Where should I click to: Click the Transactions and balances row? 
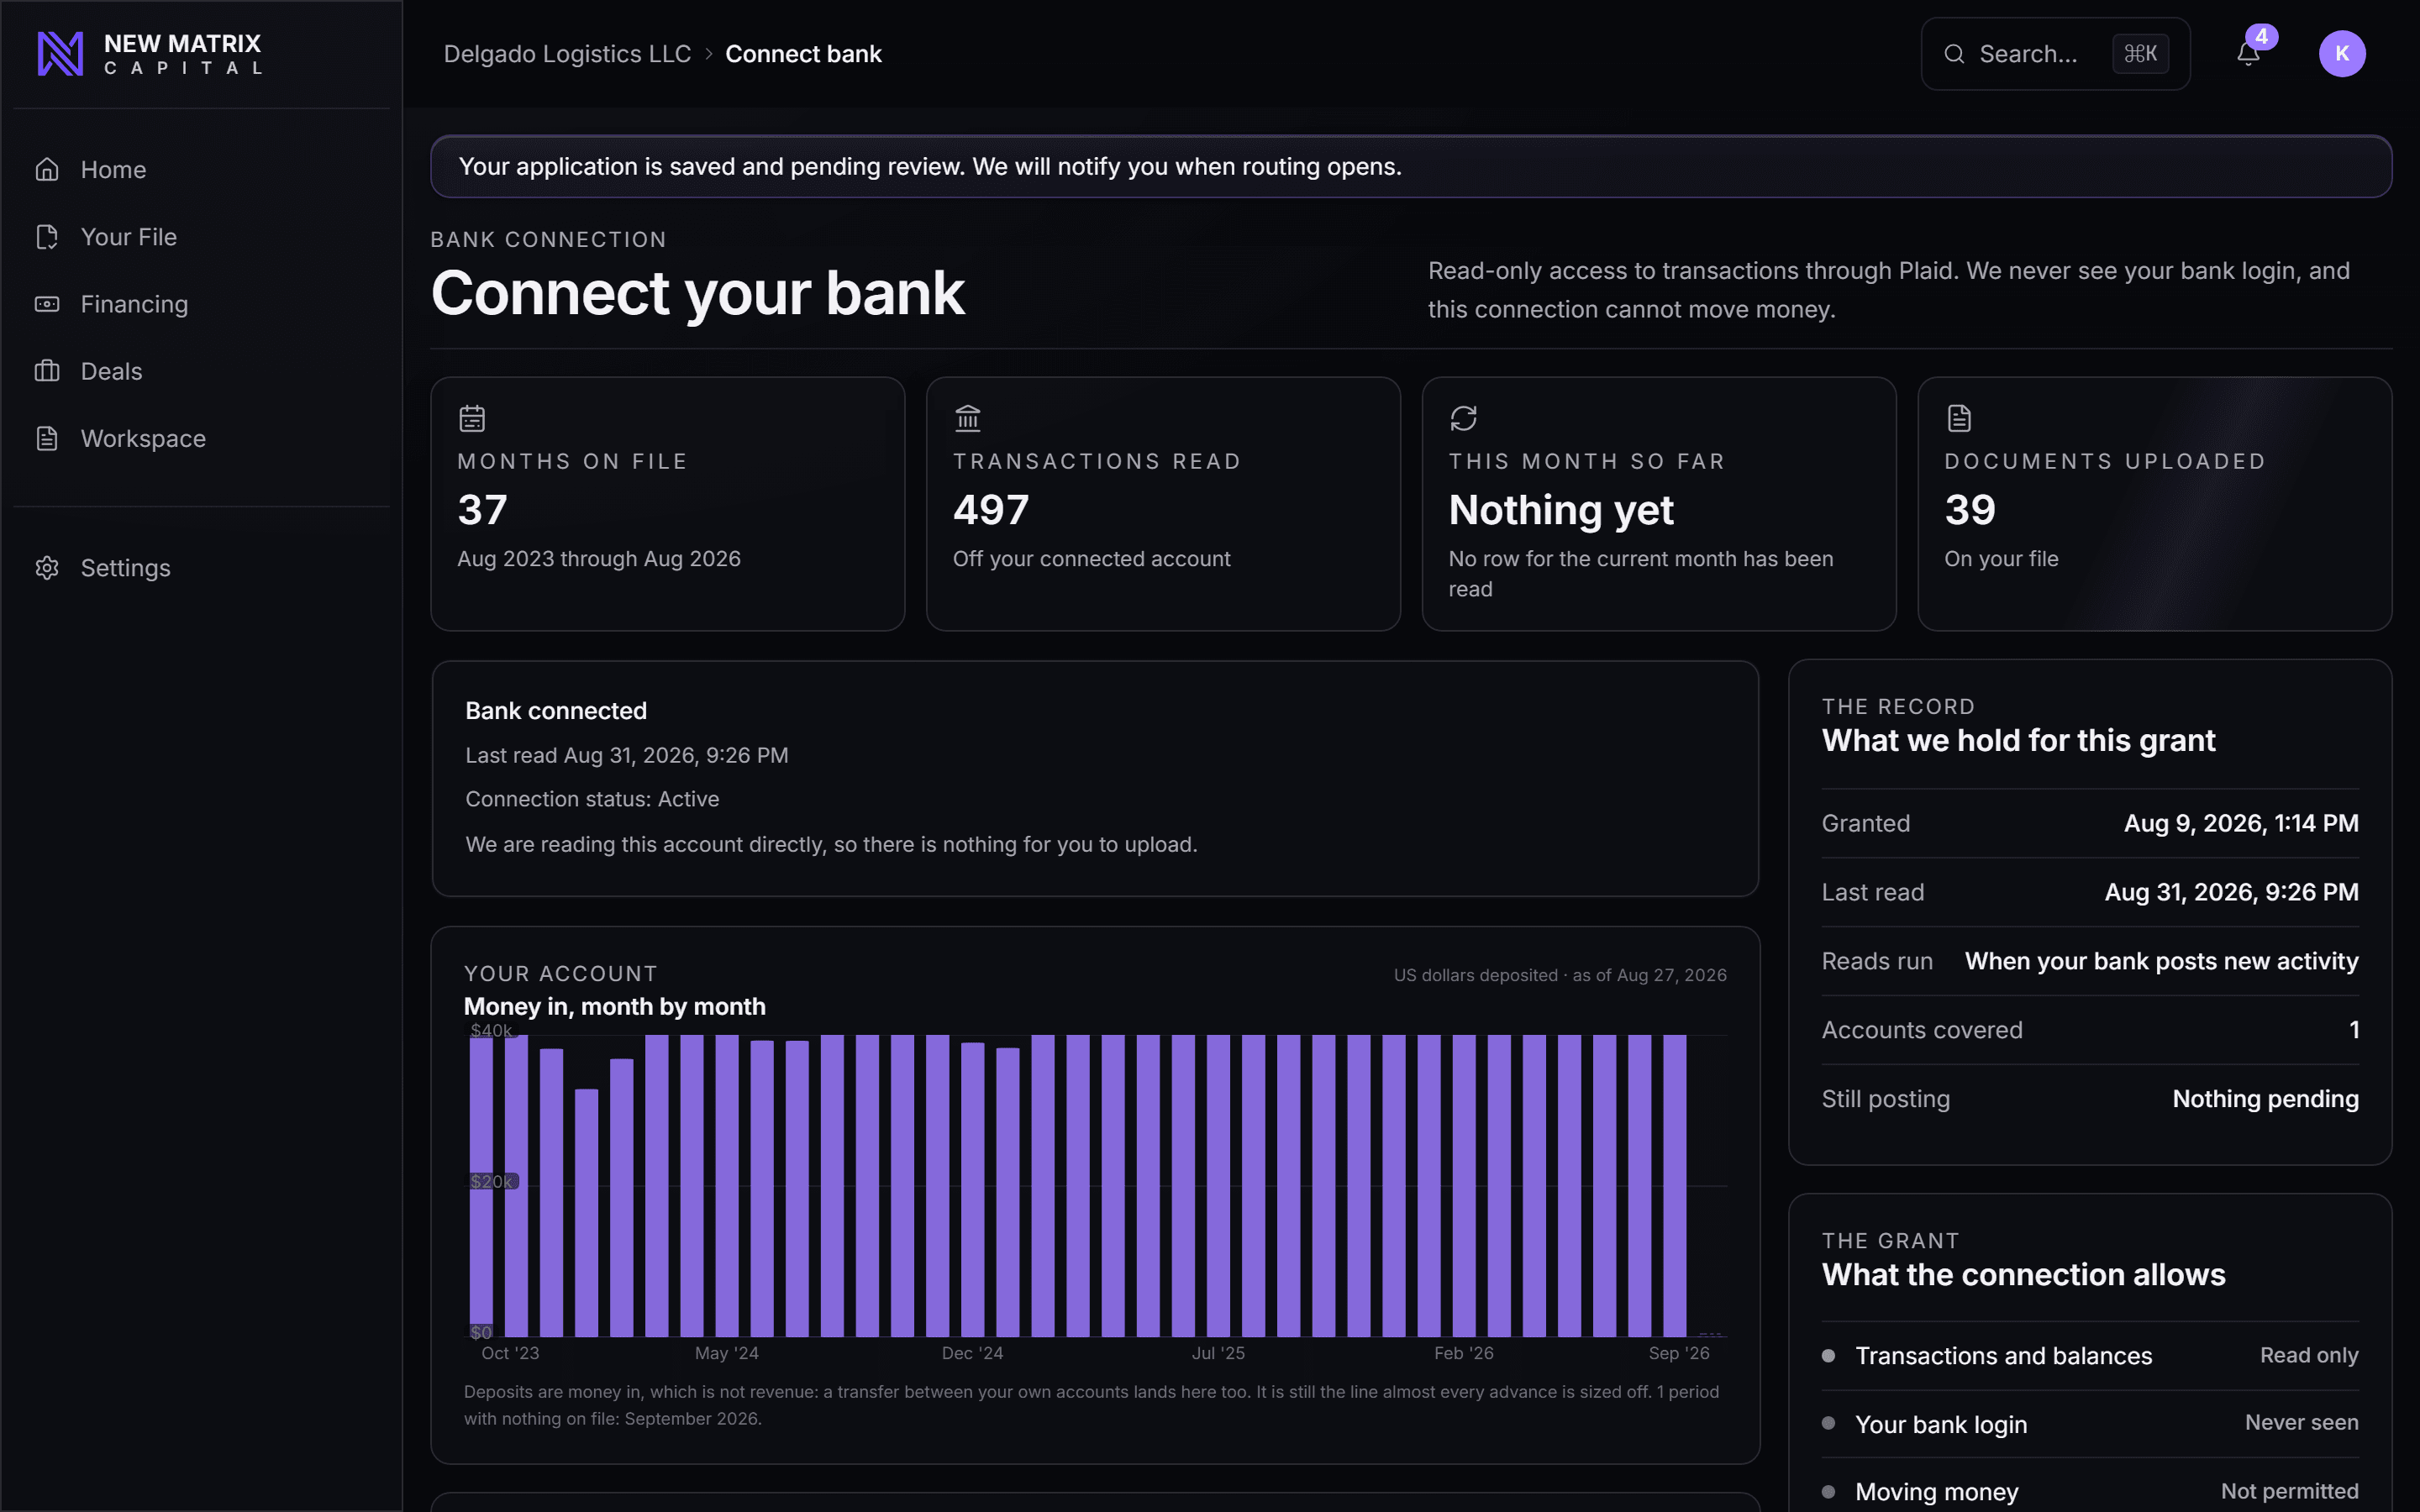click(x=2090, y=1356)
